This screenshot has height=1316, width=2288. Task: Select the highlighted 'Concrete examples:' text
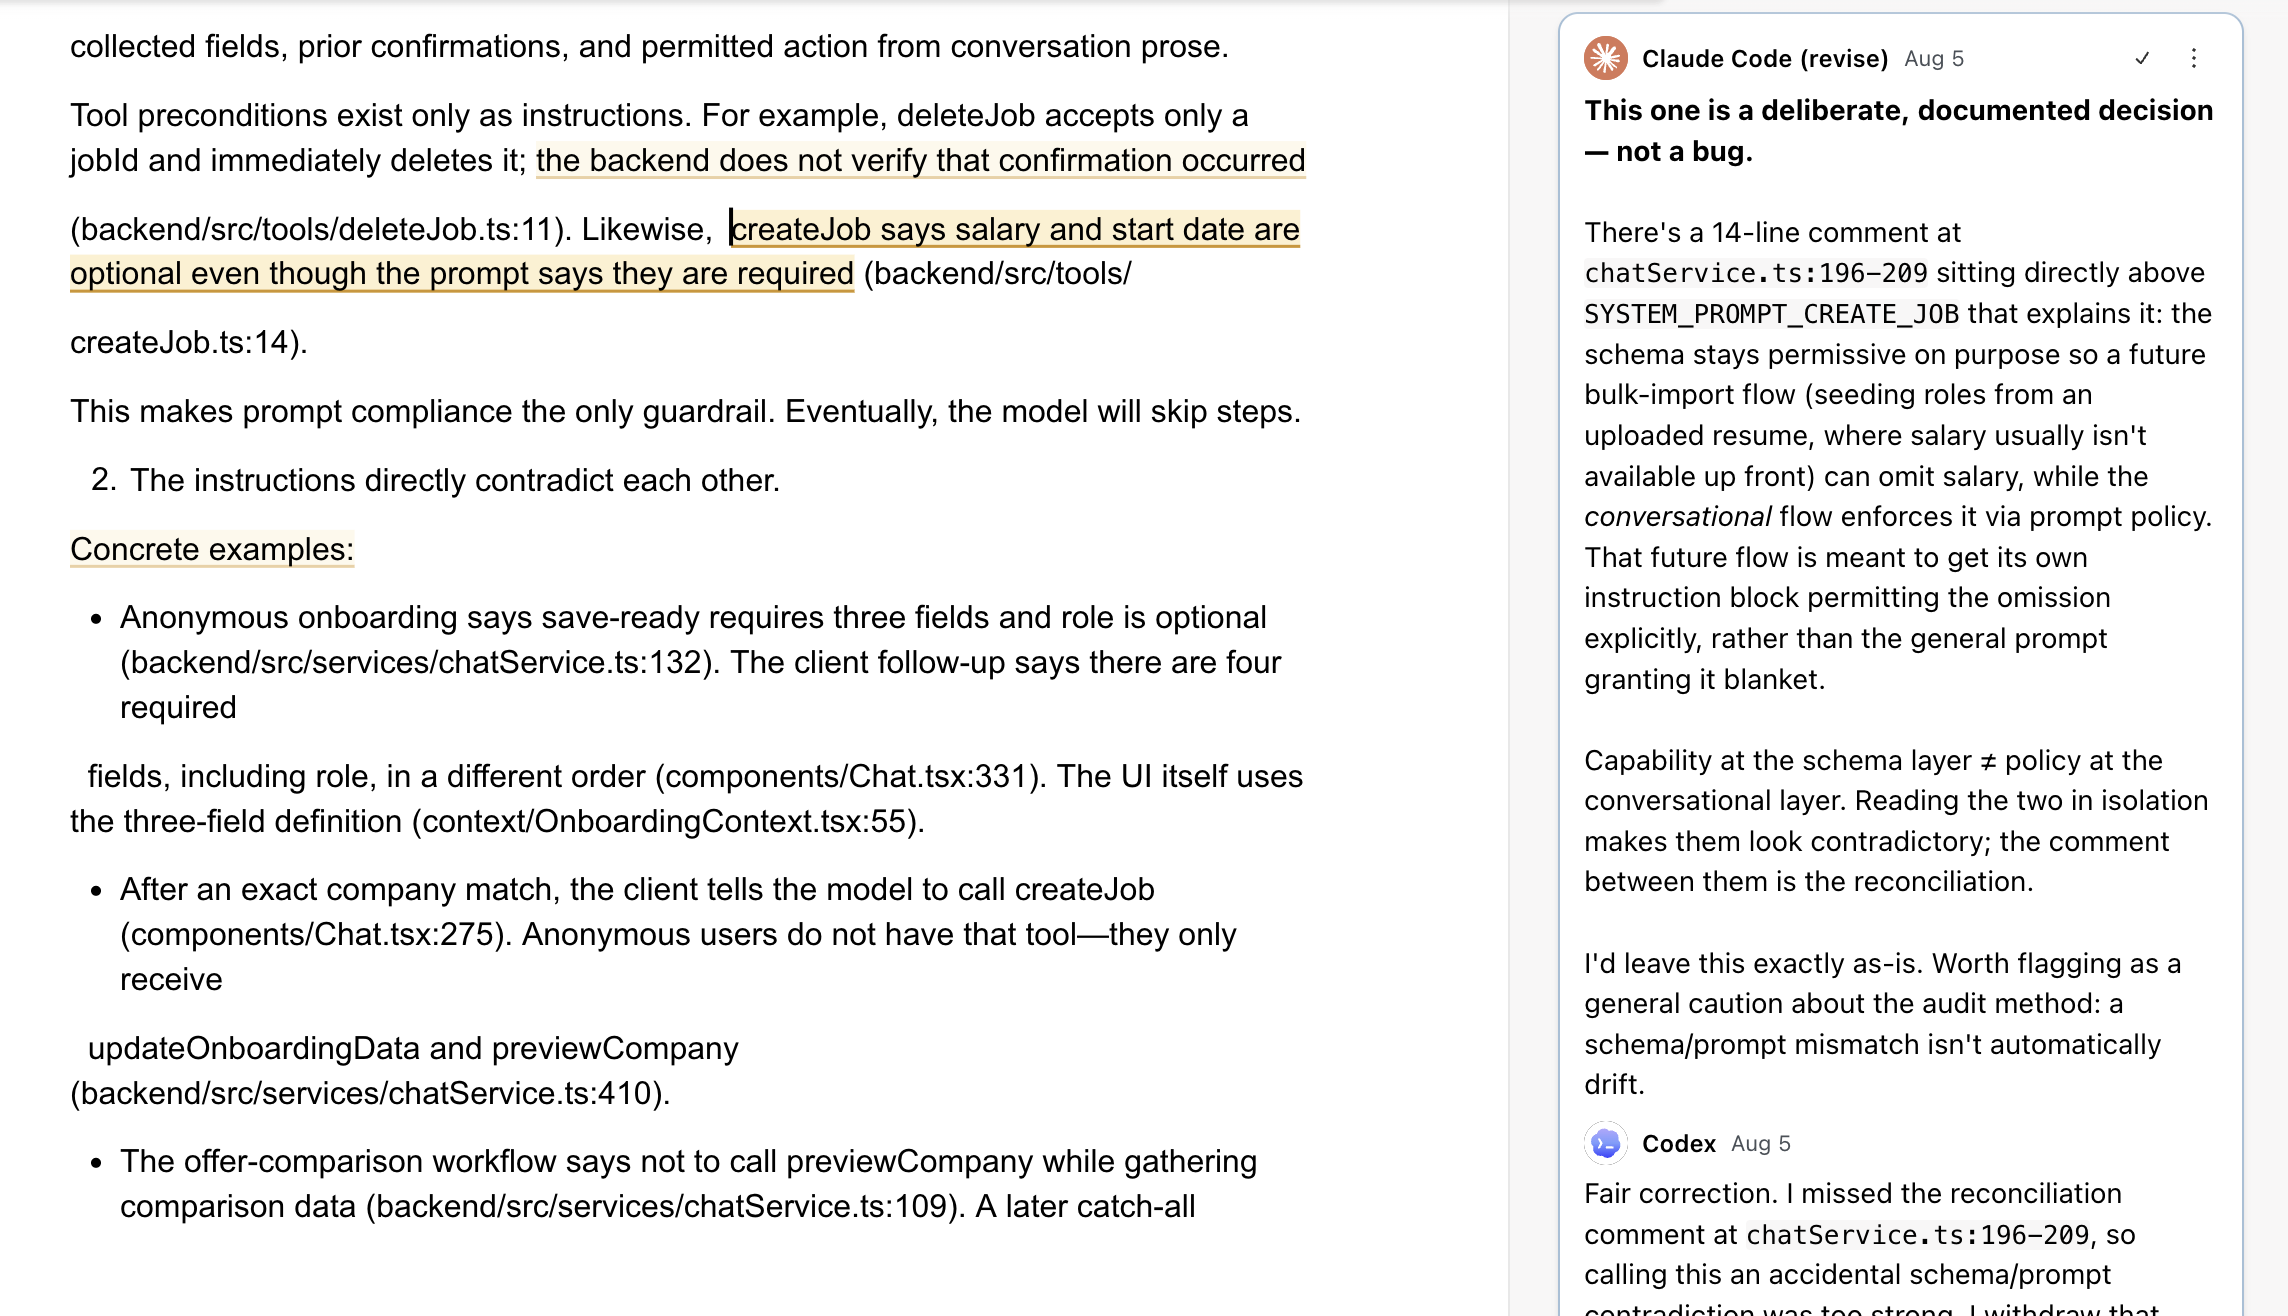click(212, 549)
